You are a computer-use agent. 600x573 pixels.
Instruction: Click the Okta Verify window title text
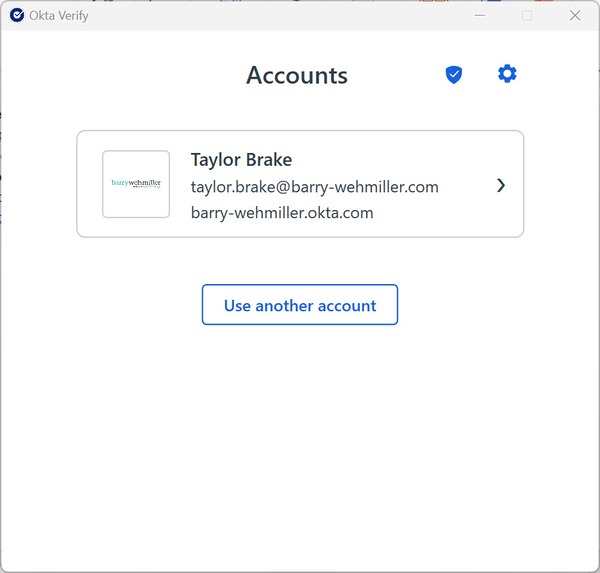pos(59,16)
